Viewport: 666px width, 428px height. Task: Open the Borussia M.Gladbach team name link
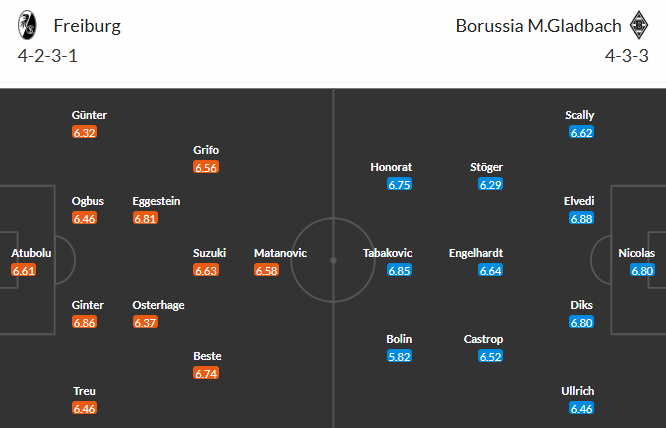[x=538, y=26]
